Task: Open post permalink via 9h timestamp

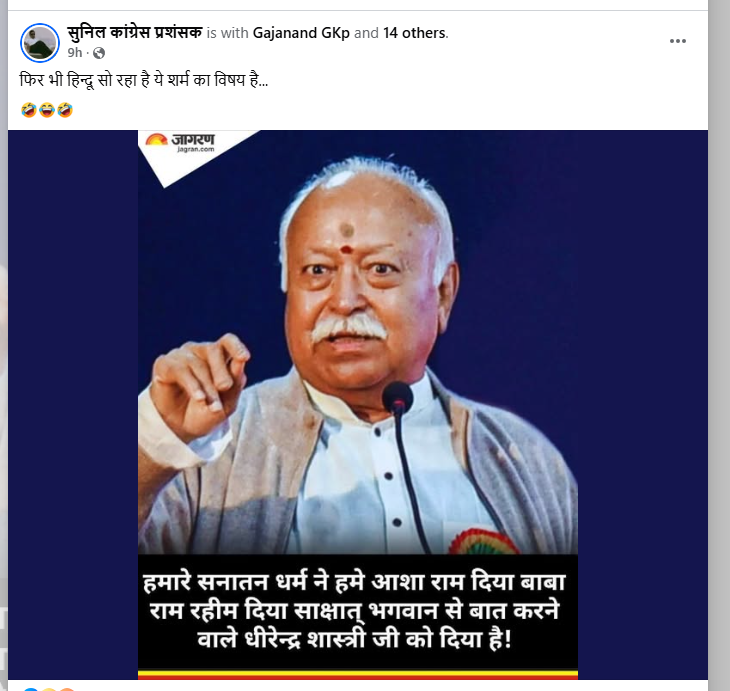Action: (x=74, y=53)
